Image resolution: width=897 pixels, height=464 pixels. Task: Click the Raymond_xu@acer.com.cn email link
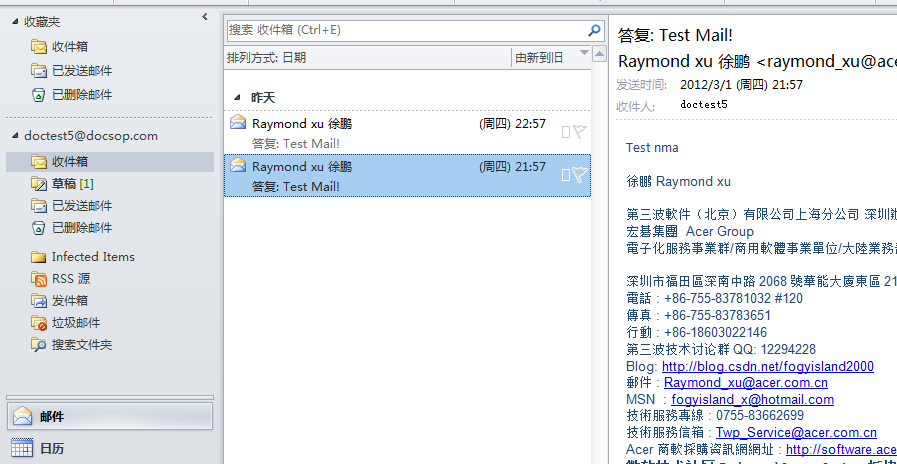point(745,383)
